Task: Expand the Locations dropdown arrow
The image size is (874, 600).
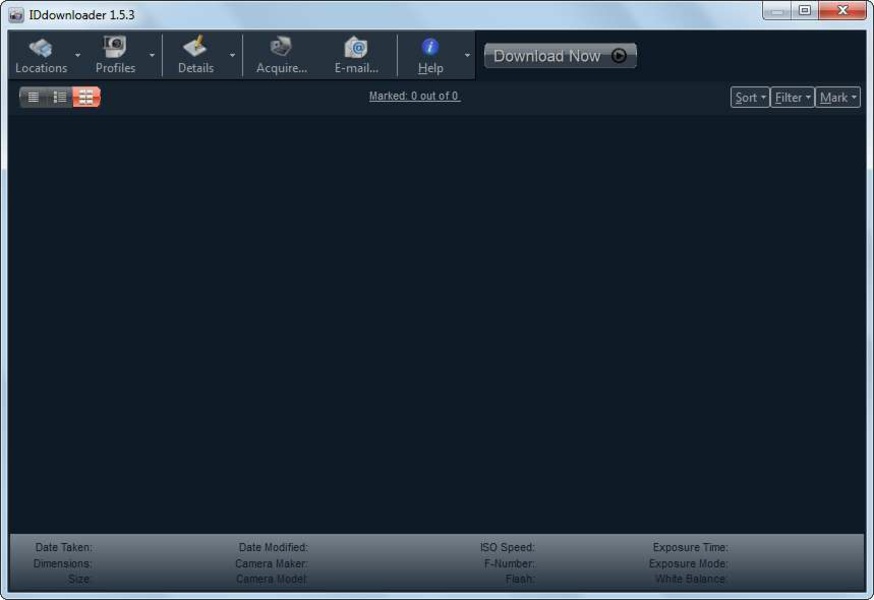Action: [x=77, y=55]
